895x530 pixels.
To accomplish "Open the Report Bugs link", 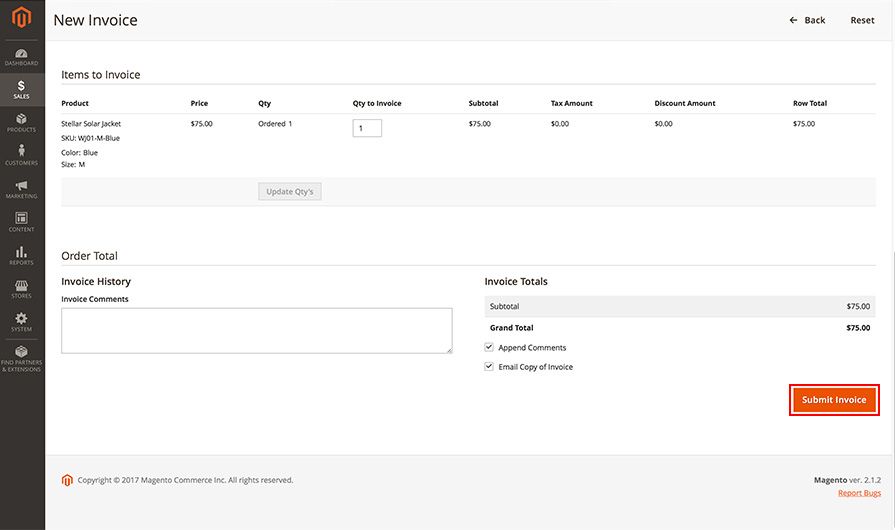I will pyautogui.click(x=859, y=493).
